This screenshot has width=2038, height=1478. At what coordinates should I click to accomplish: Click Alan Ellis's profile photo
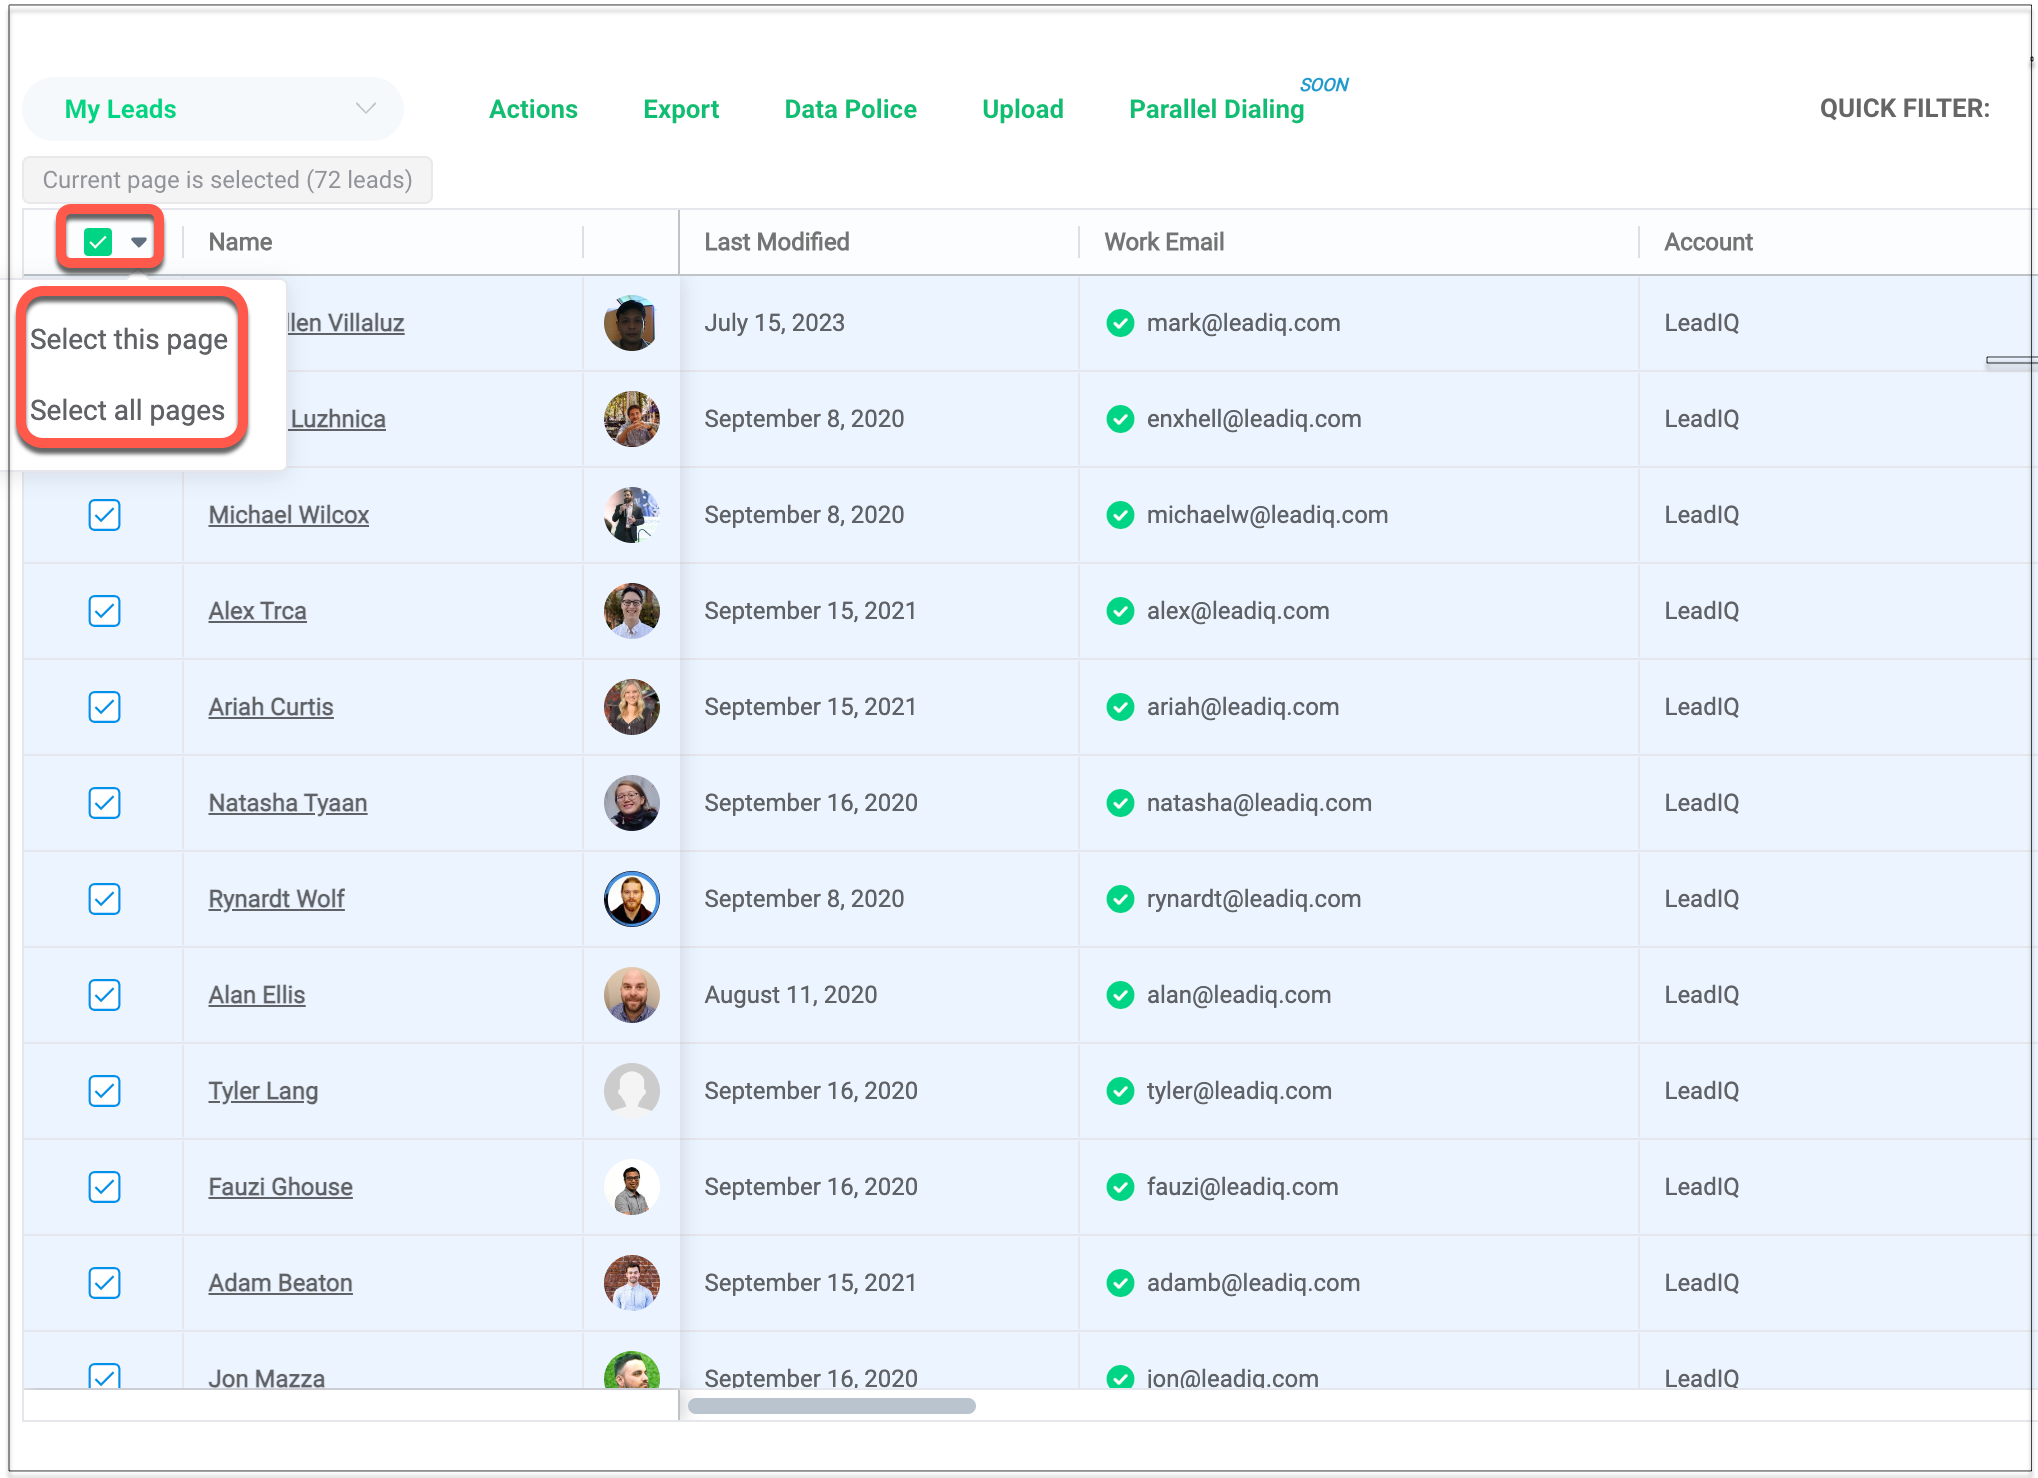tap(631, 995)
